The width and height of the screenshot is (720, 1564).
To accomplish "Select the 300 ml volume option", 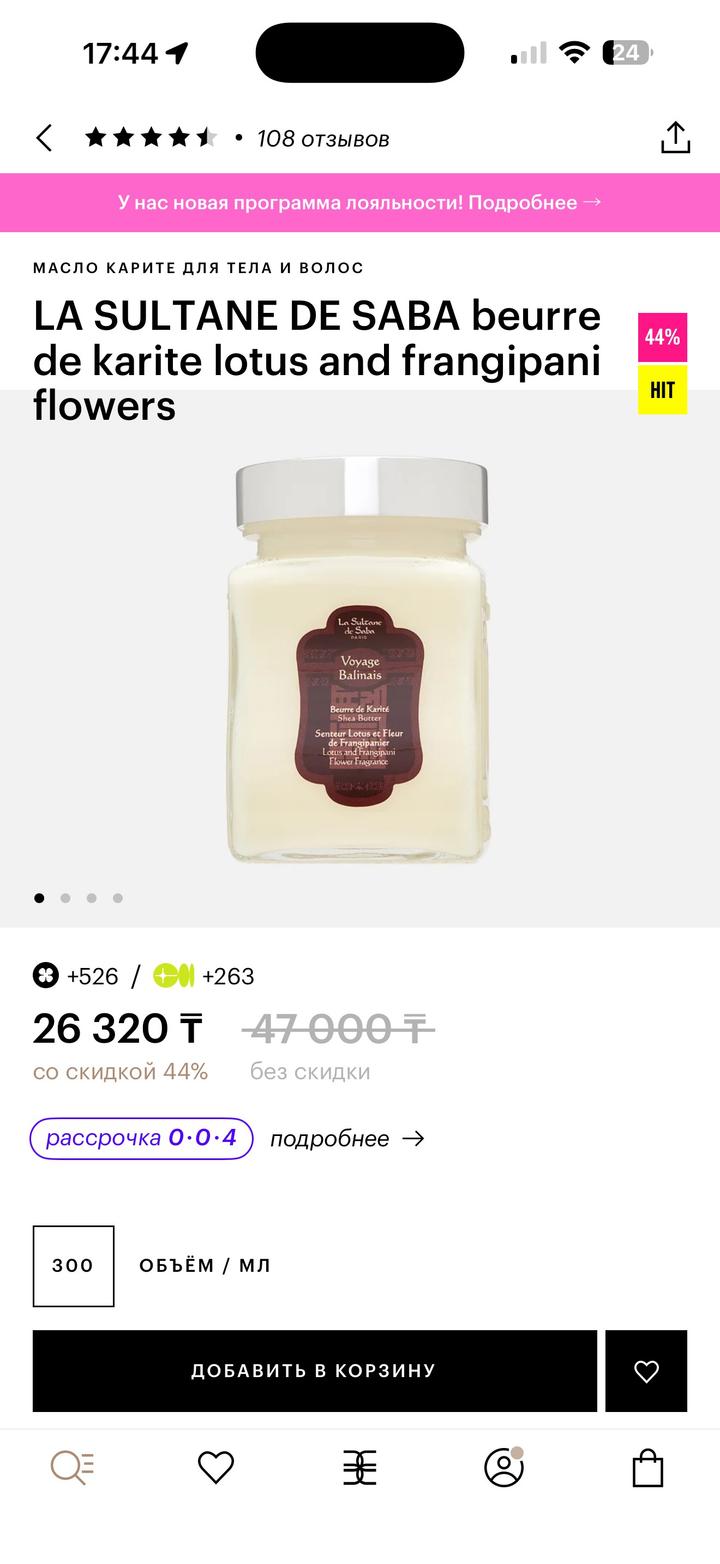I will 73,1266.
